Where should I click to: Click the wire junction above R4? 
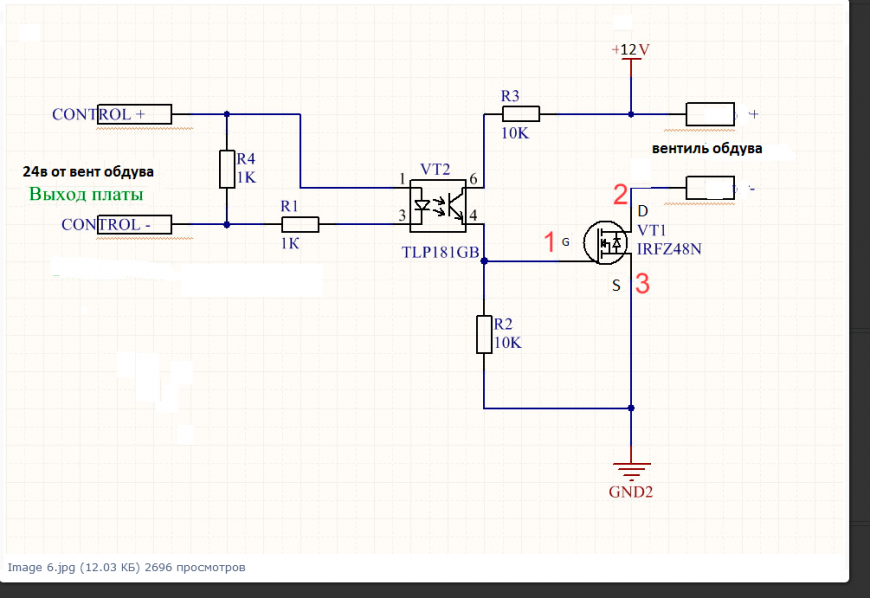tap(227, 114)
